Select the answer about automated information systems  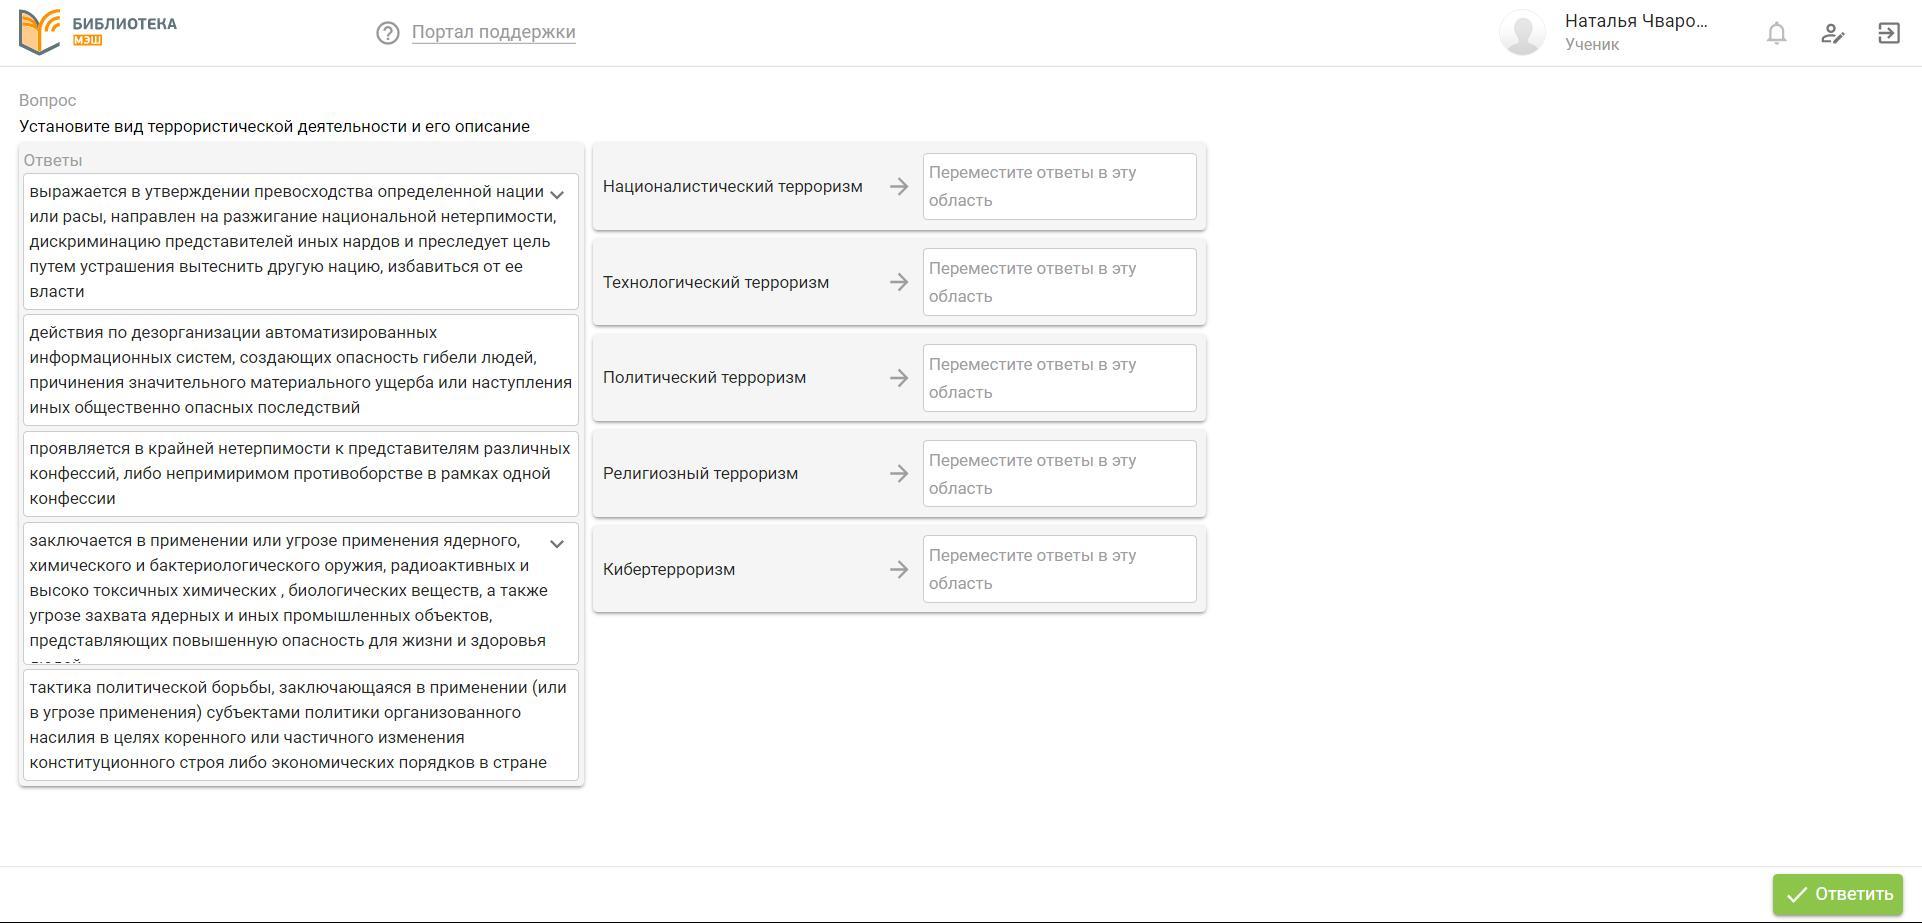(300, 370)
